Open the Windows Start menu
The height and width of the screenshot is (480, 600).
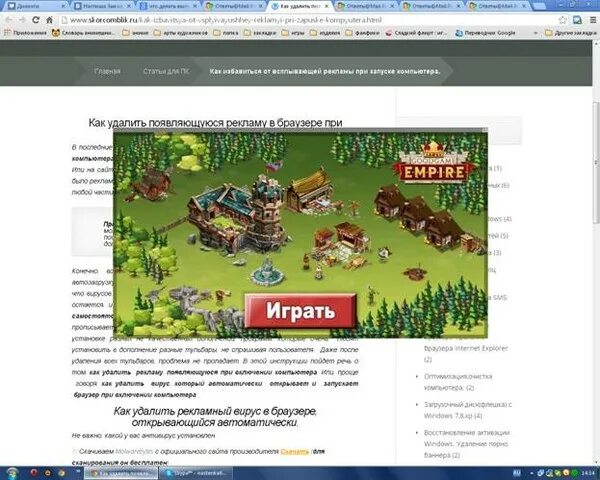(13, 473)
